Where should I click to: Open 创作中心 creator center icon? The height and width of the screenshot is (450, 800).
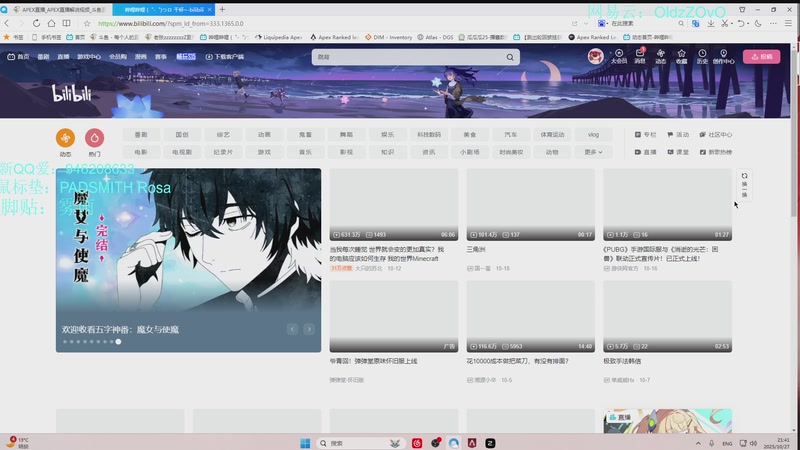(x=723, y=56)
